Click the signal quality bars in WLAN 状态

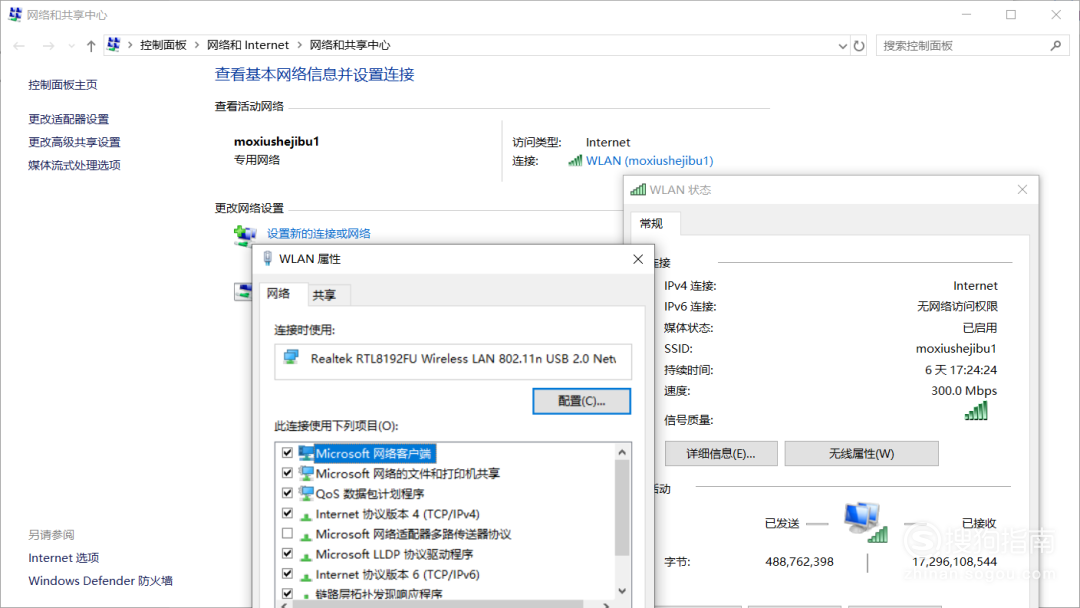pos(976,412)
